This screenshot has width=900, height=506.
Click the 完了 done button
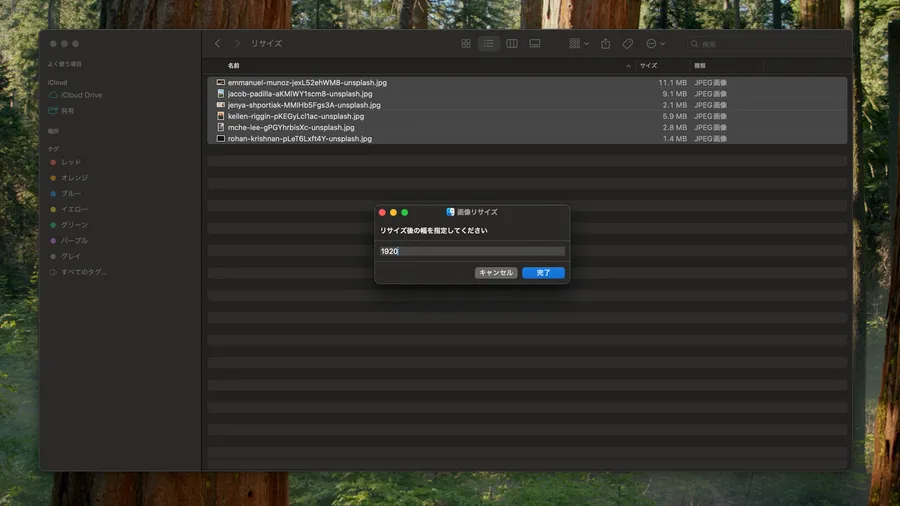point(544,273)
